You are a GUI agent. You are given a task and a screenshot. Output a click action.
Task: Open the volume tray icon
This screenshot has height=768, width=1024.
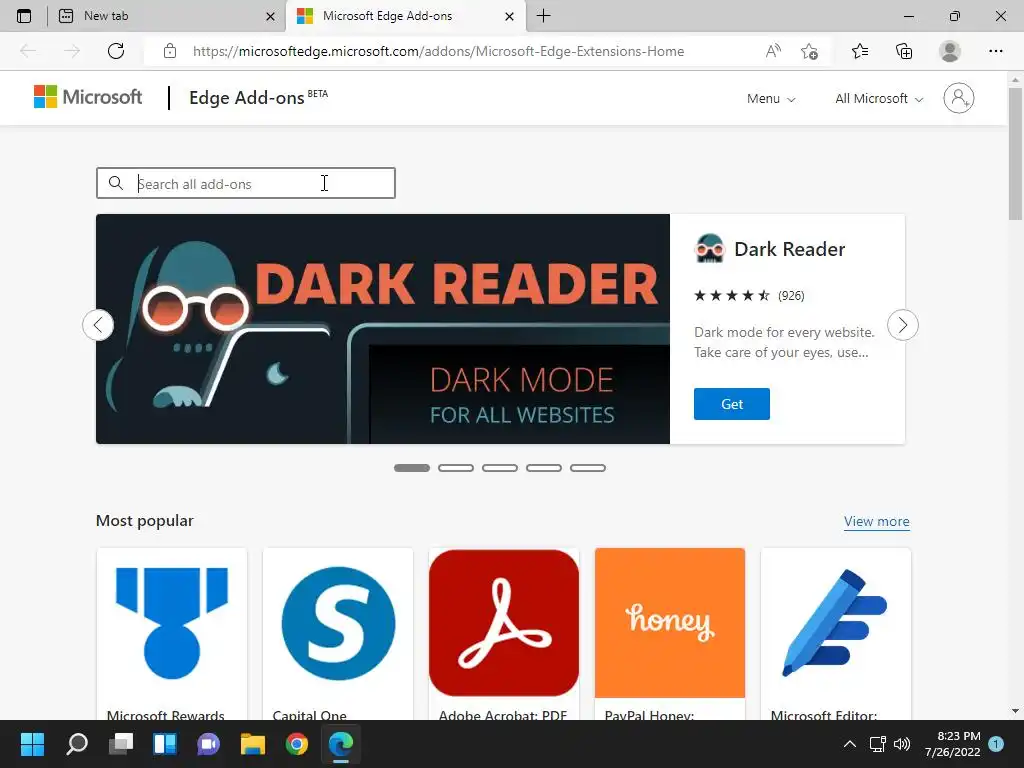point(902,744)
